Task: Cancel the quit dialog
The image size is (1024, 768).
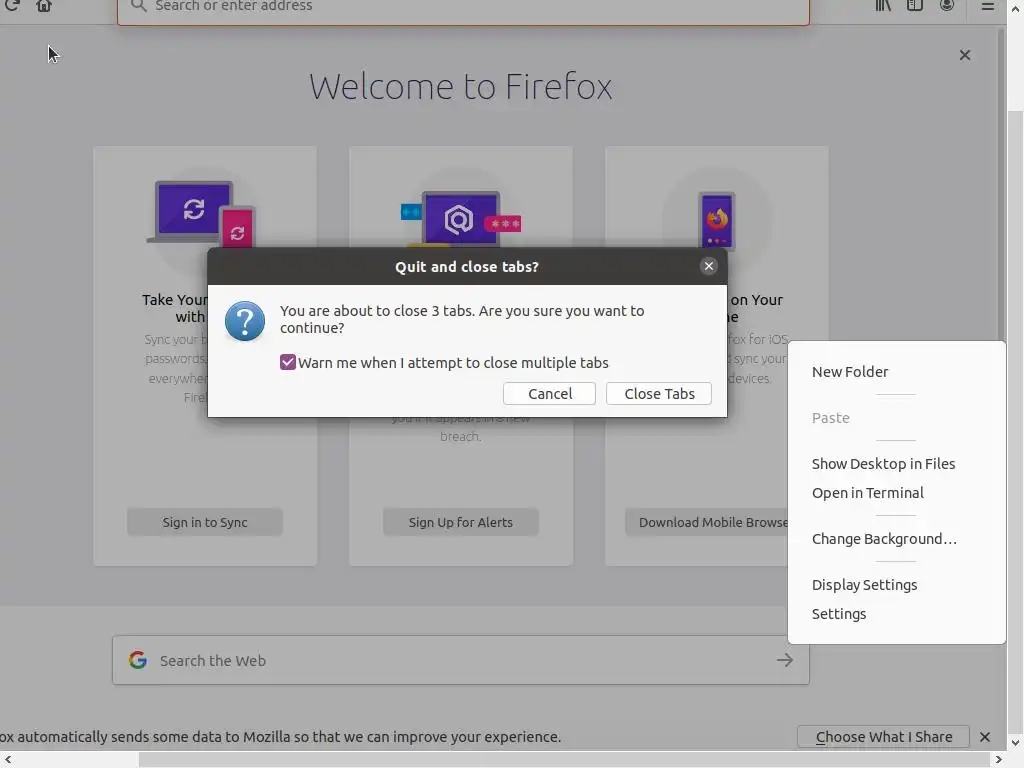Action: (x=549, y=394)
